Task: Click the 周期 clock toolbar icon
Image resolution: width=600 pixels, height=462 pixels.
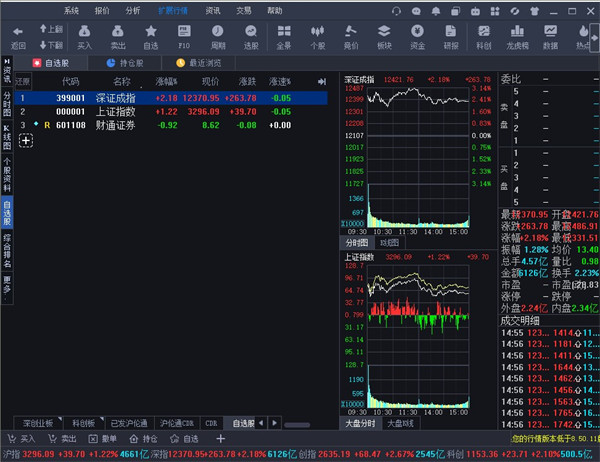Action: pyautogui.click(x=218, y=31)
